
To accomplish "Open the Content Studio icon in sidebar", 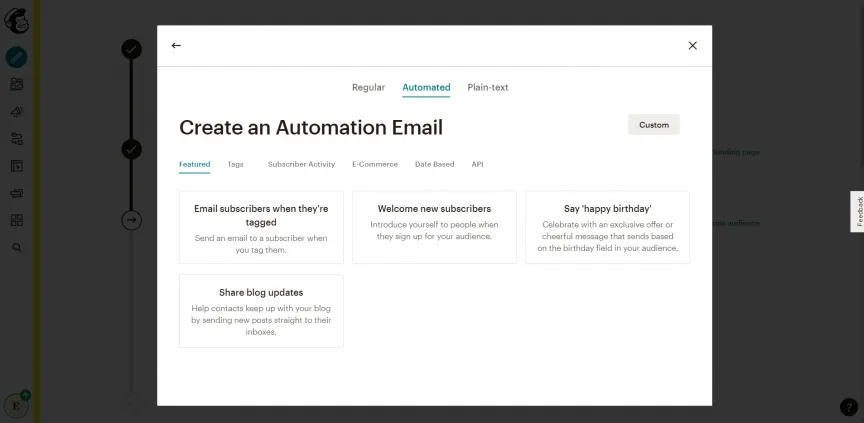I will click(17, 193).
